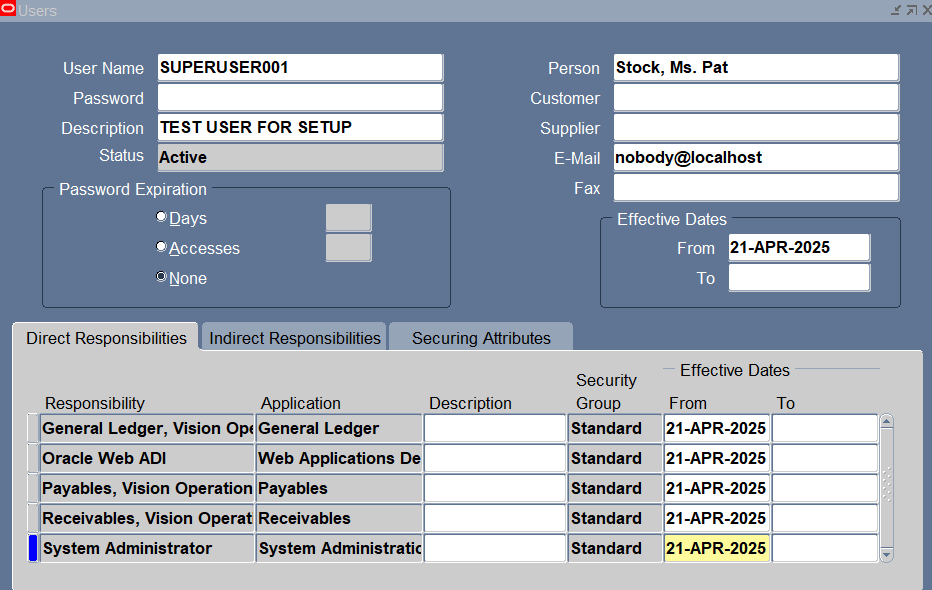Screen dimensions: 932x590
Task: Click application cell General Ledger
Action: (x=339, y=428)
